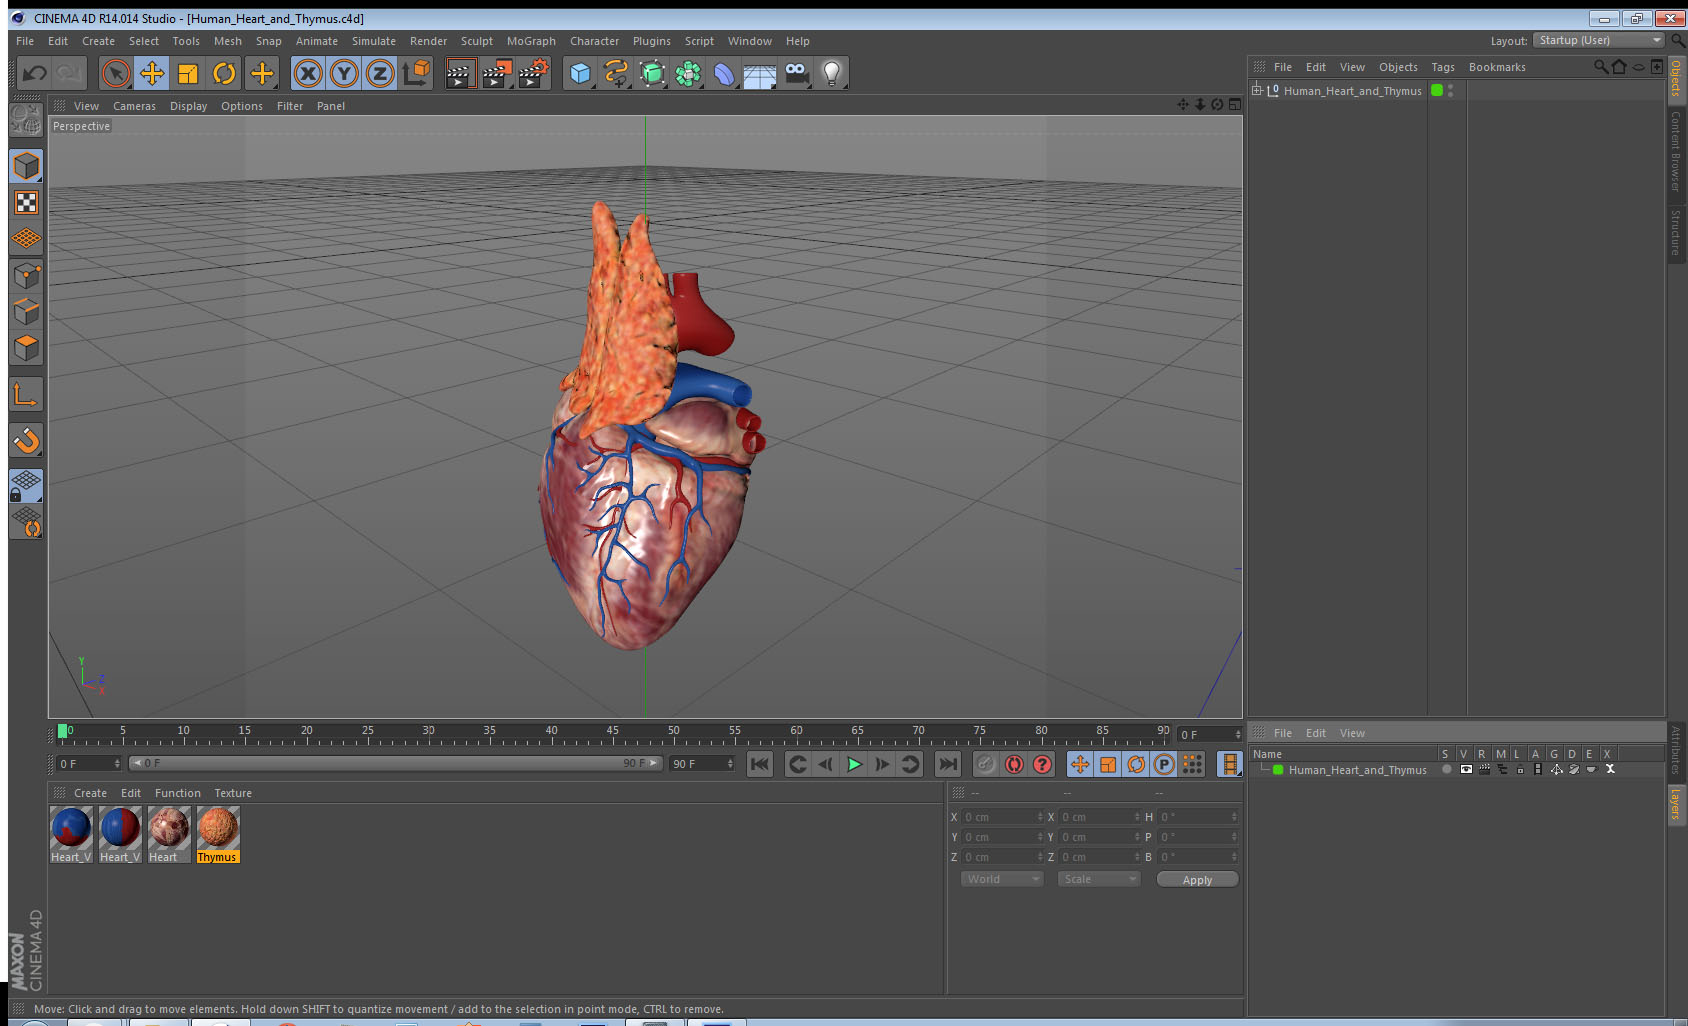Open the Content Browser side tab
This screenshot has width=1688, height=1026.
tap(1676, 151)
